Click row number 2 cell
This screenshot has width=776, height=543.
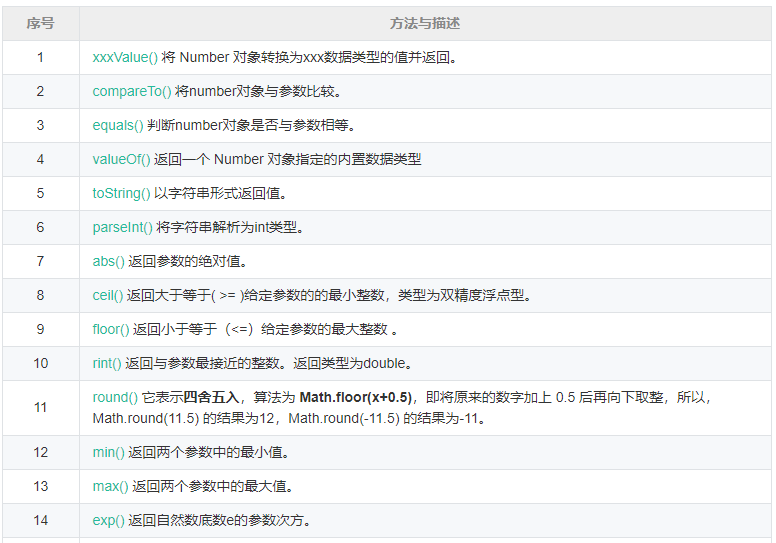tap(41, 92)
